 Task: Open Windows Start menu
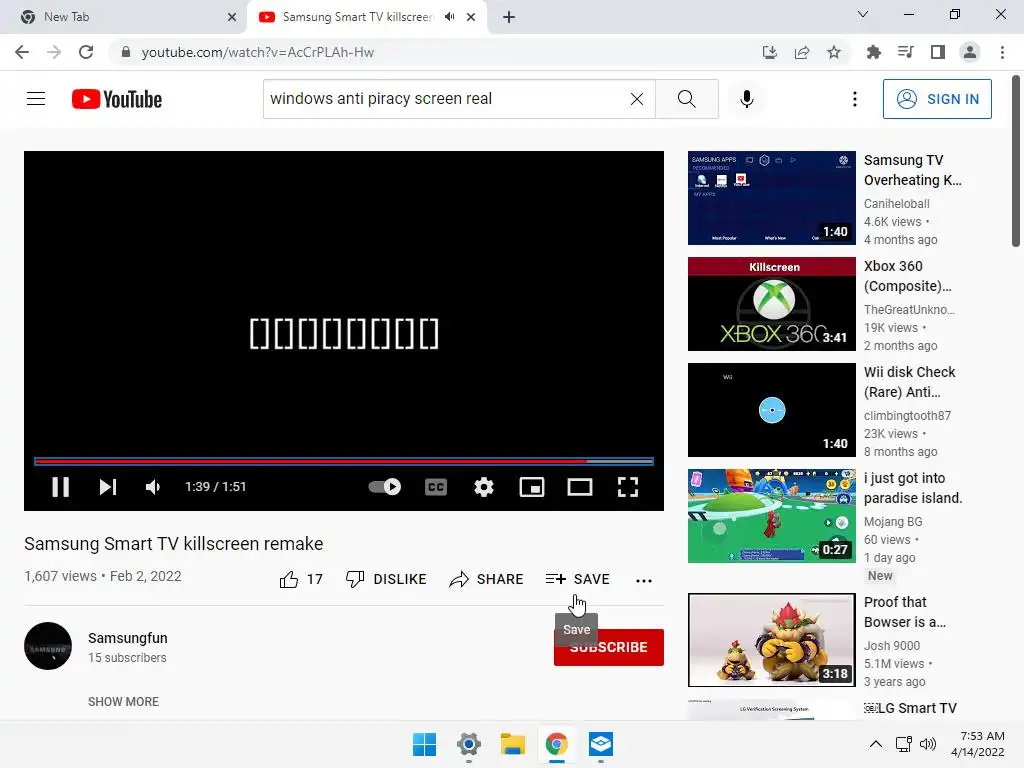[424, 744]
